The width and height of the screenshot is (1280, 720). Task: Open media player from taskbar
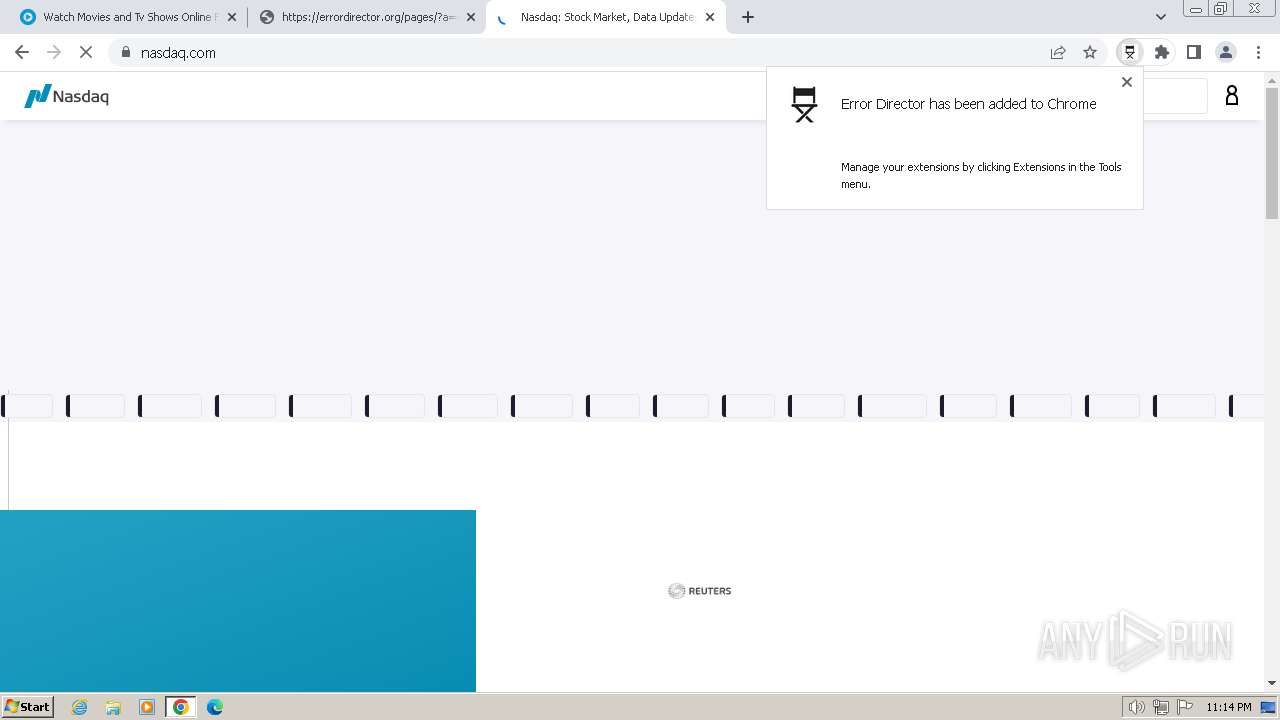147,707
